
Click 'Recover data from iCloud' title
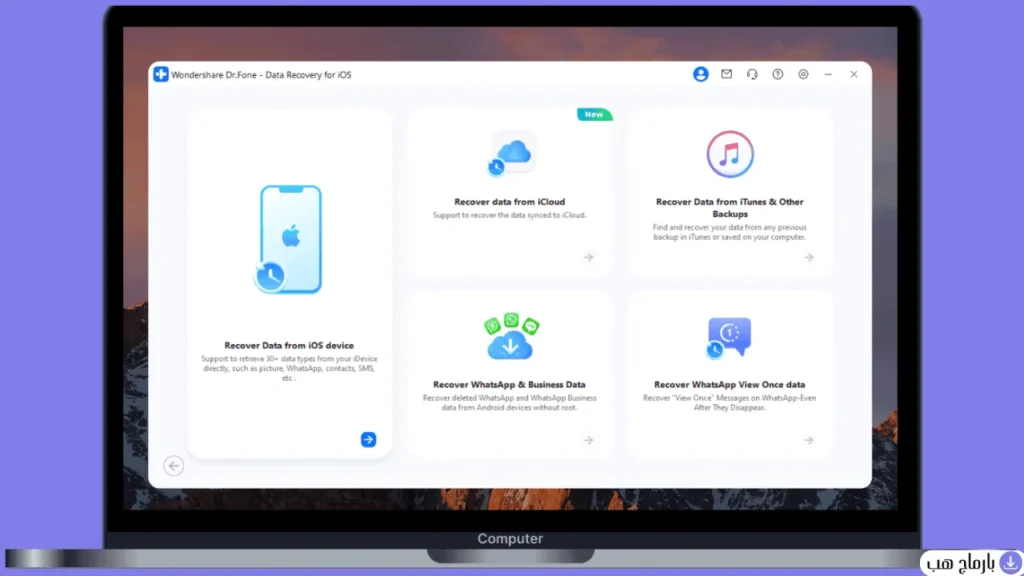[x=509, y=202]
